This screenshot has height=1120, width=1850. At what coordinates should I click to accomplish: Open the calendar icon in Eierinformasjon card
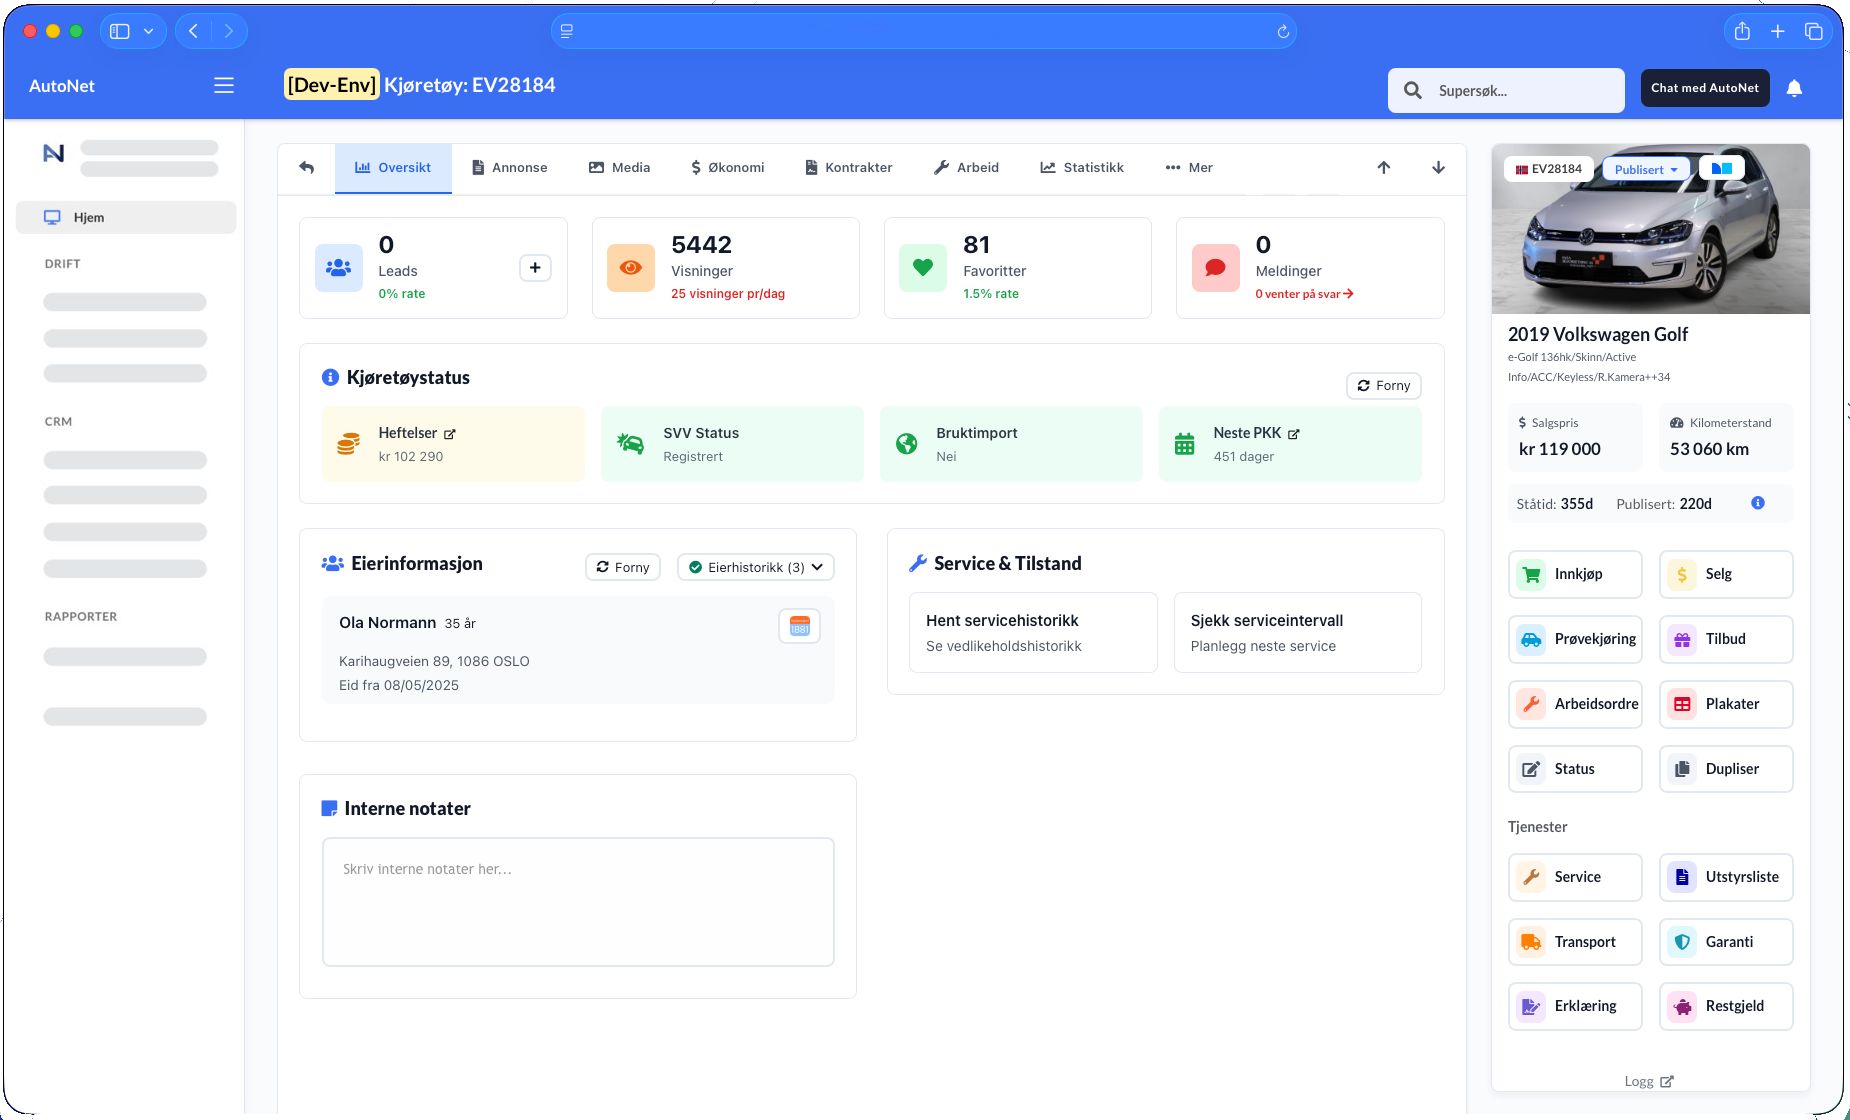[x=798, y=625]
